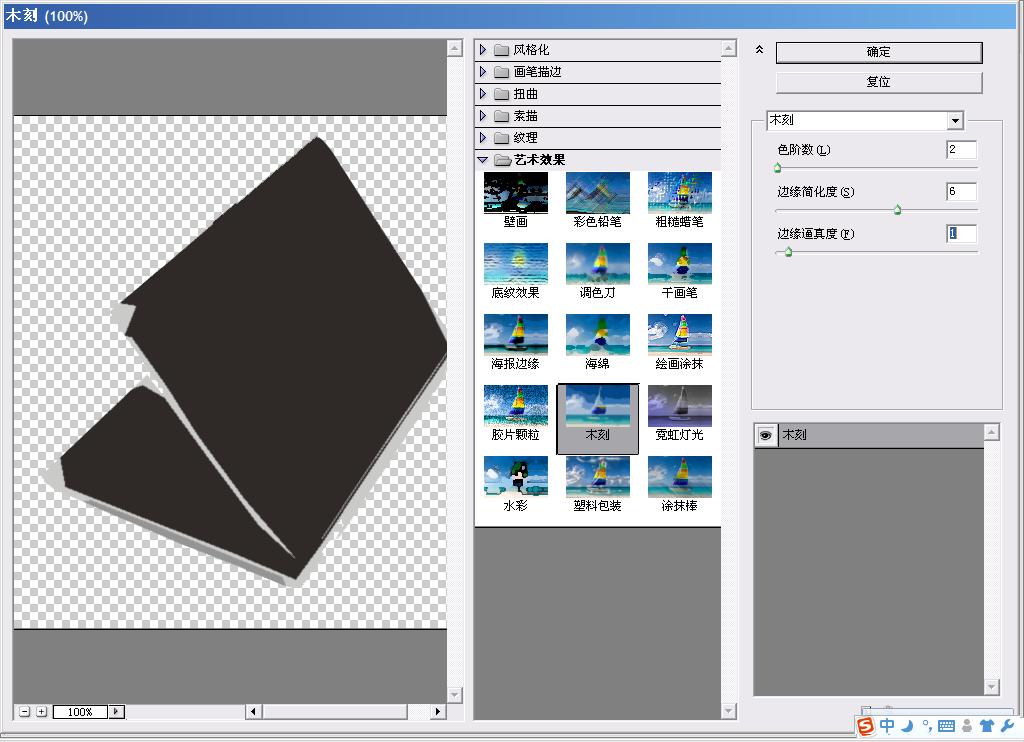Click the 100% zoom value field
The image size is (1024, 742).
tap(80, 711)
